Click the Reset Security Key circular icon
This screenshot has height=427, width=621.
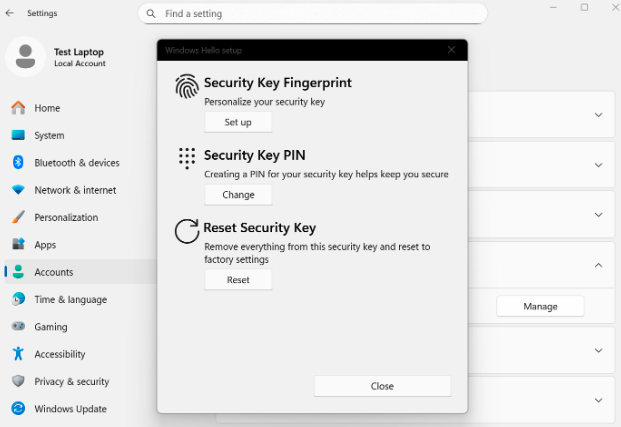click(x=187, y=231)
